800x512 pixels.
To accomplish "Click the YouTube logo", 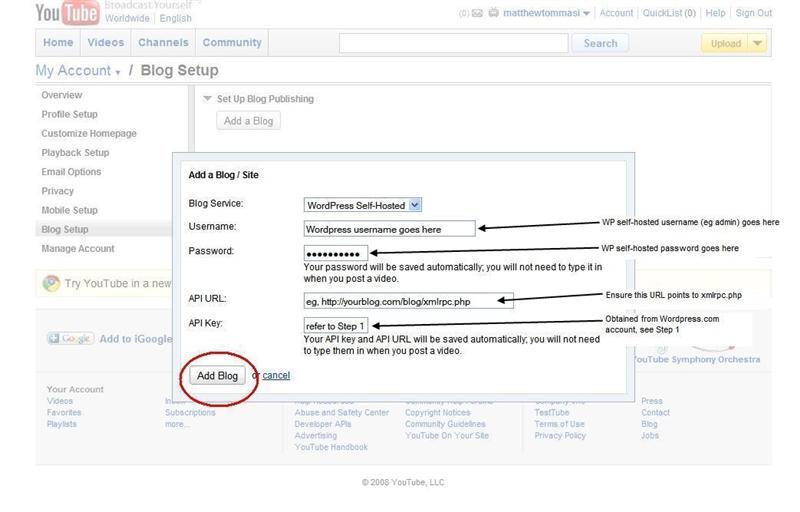I will pos(67,12).
